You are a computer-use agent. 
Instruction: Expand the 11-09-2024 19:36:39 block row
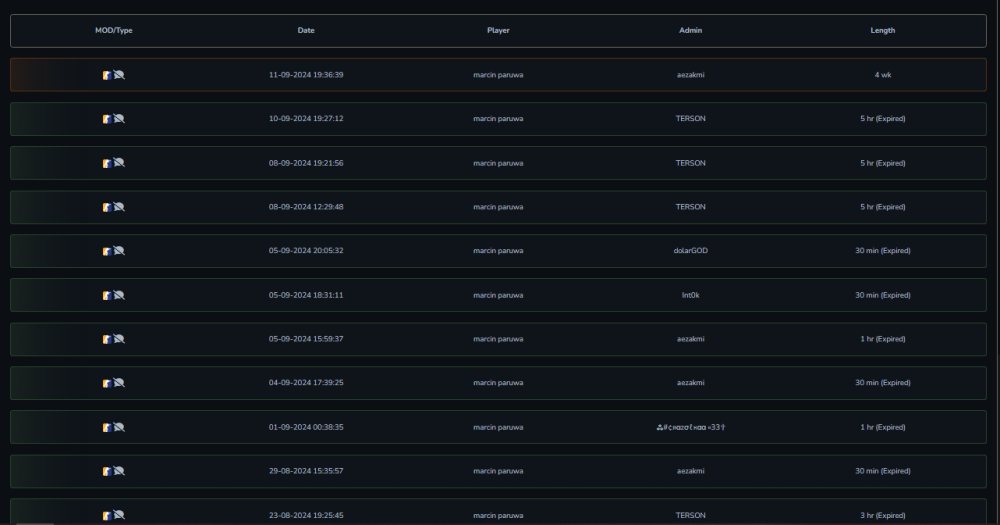click(x=498, y=75)
